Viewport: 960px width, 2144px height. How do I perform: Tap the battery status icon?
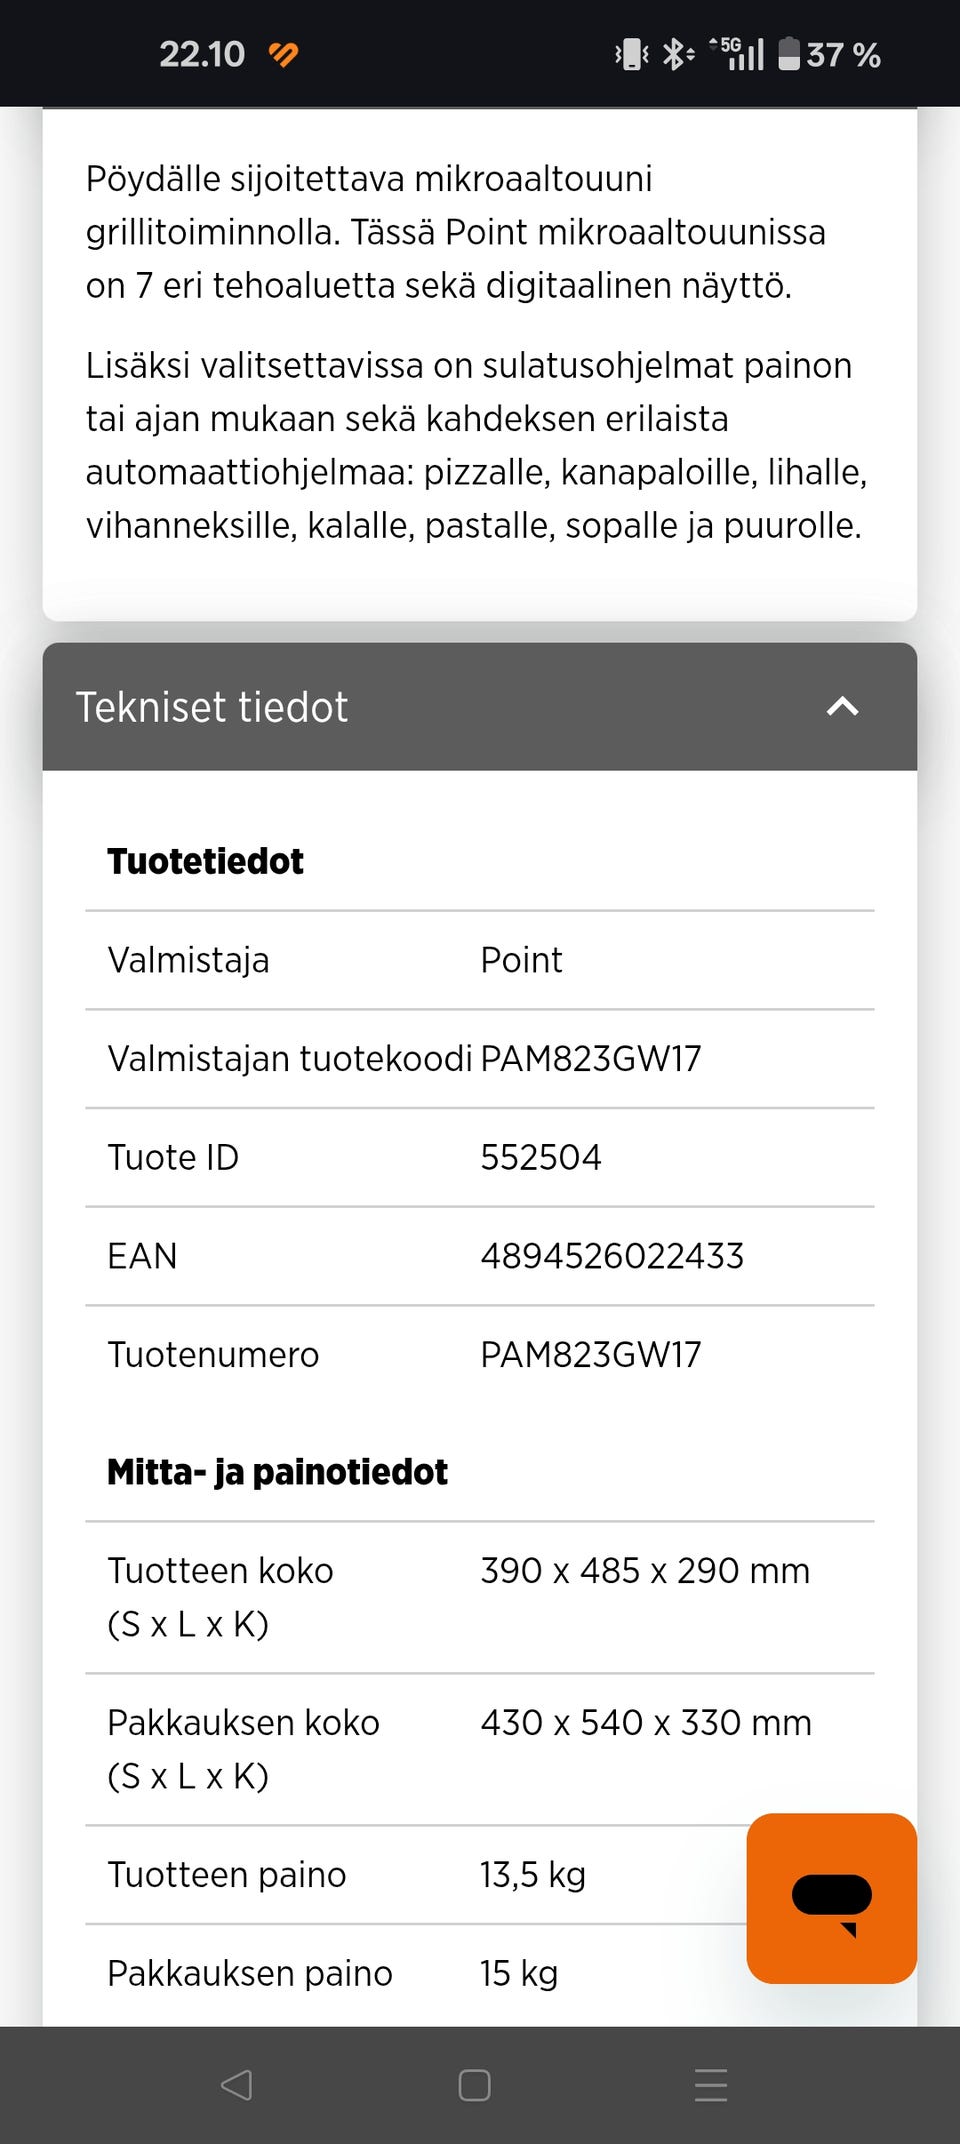click(x=789, y=54)
